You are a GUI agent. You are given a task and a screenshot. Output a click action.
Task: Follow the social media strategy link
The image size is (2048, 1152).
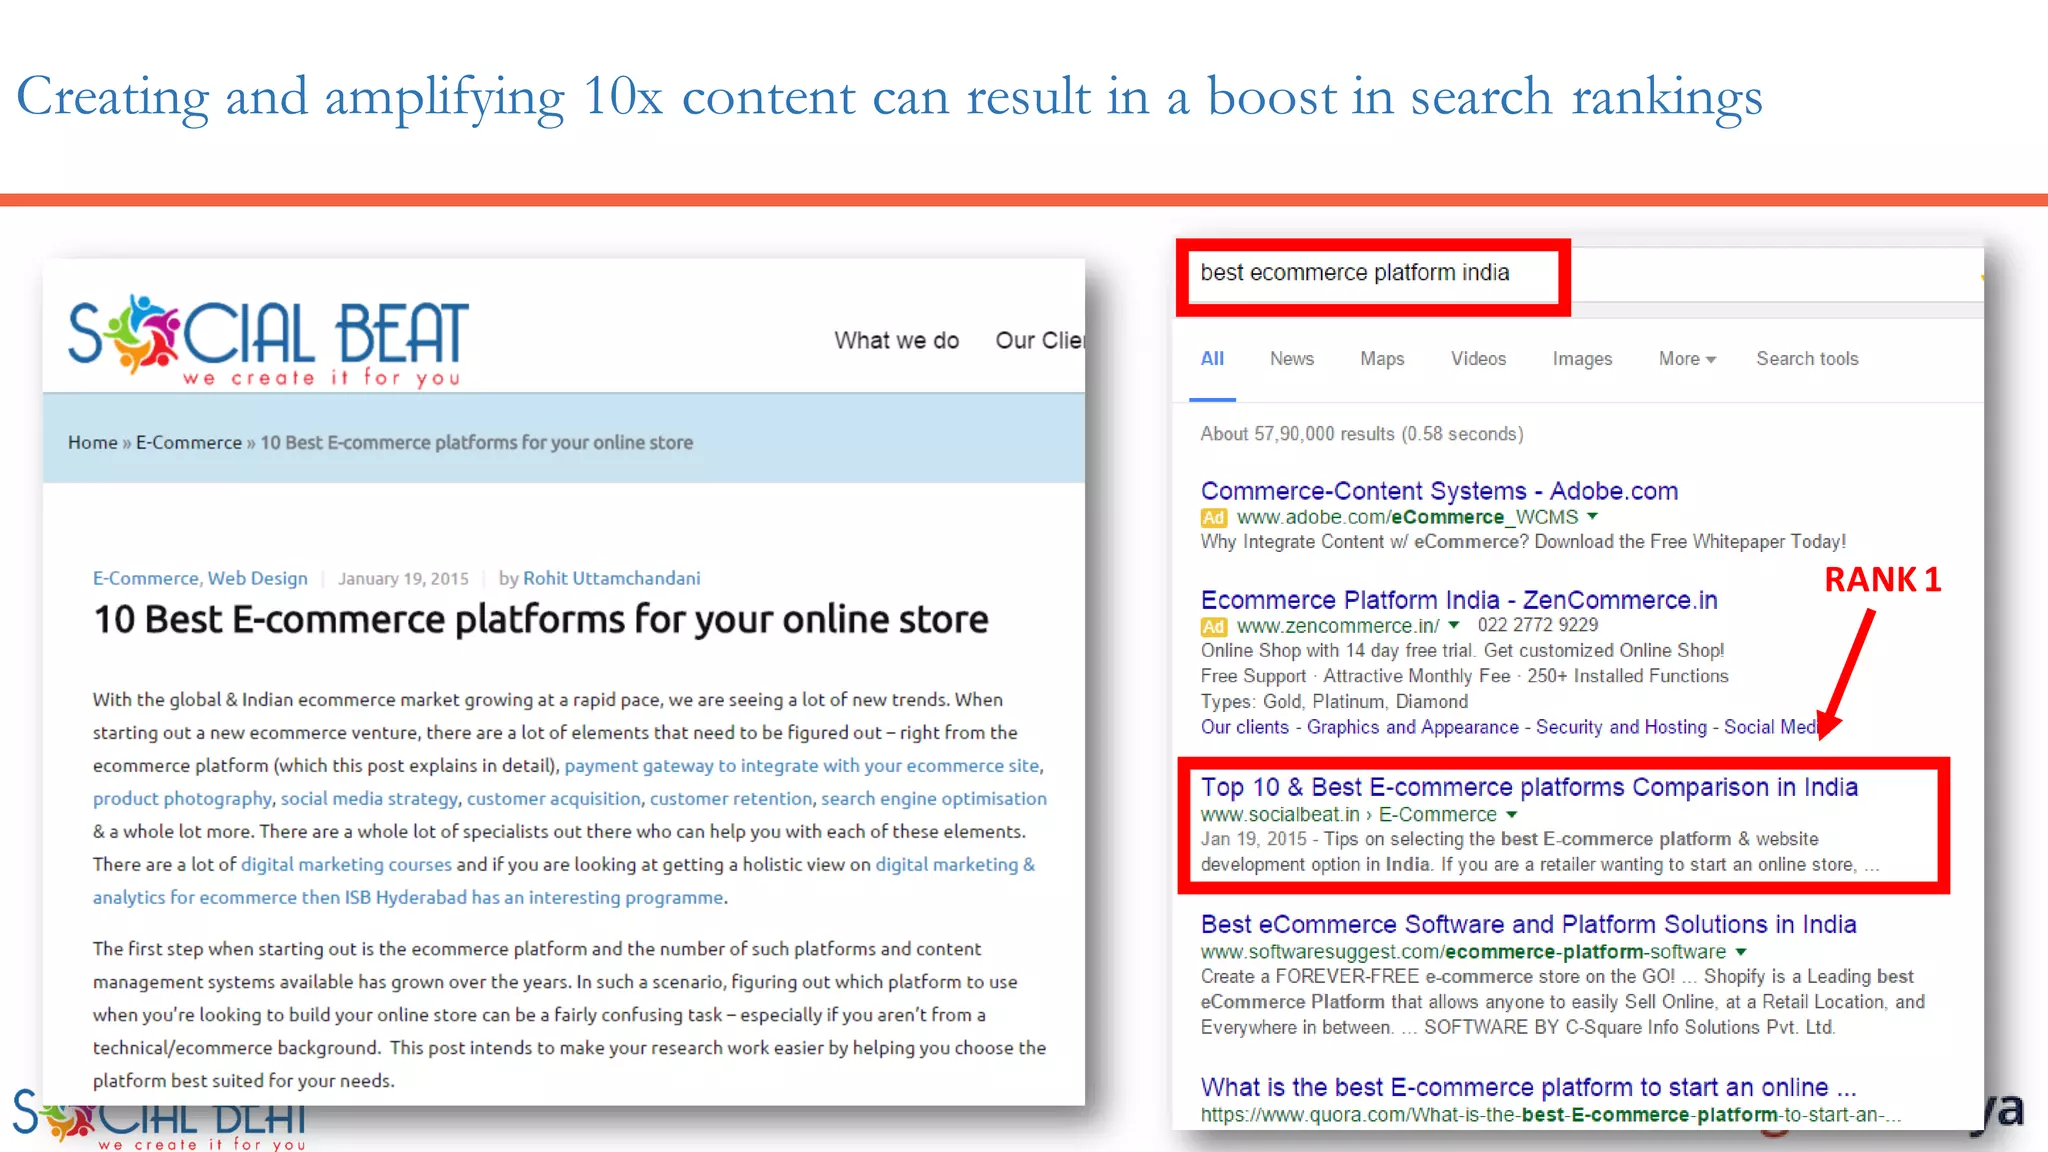click(369, 798)
